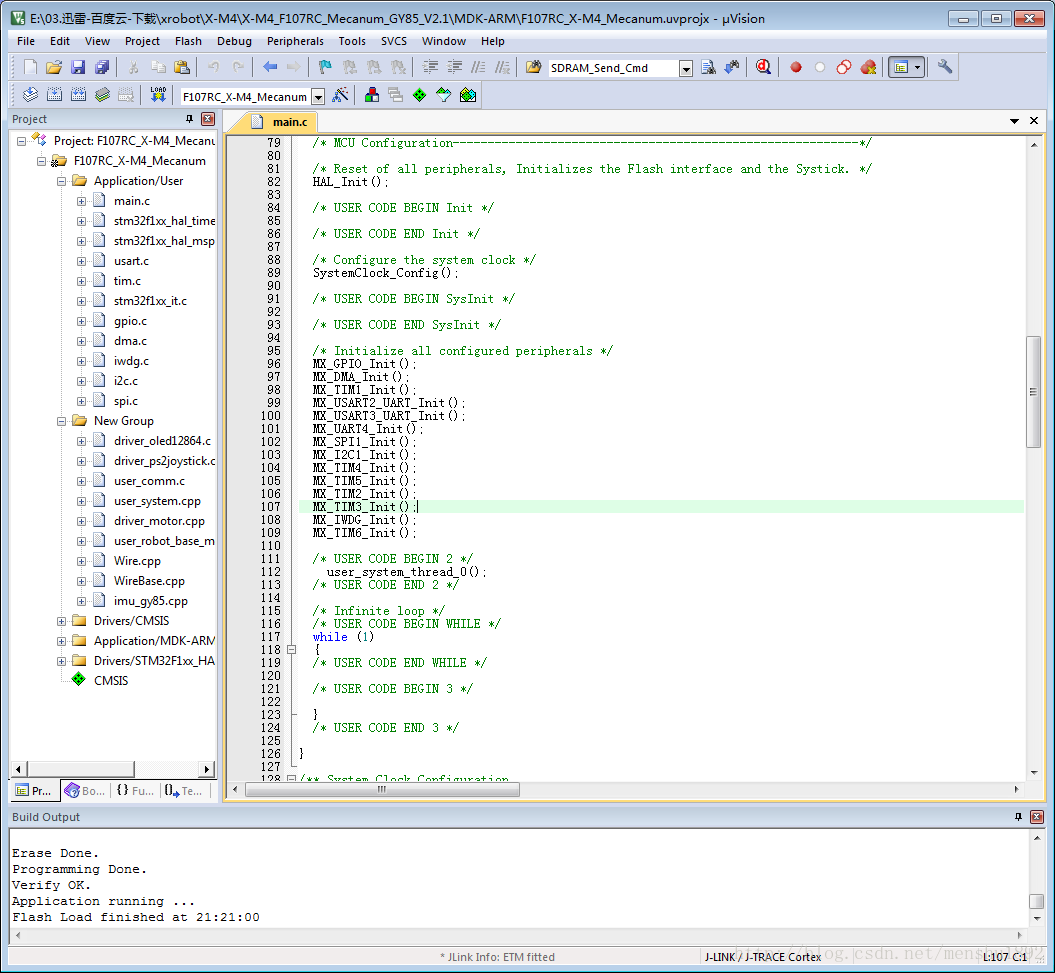Select Software Packs with the green funnel diamond icon
The width and height of the screenshot is (1055, 973).
(x=443, y=96)
